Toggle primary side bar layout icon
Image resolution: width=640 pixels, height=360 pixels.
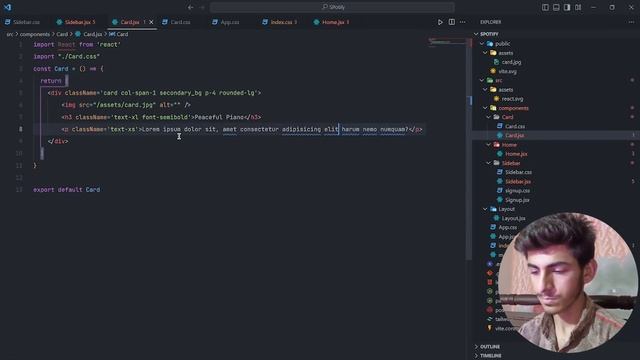pyautogui.click(x=545, y=7)
